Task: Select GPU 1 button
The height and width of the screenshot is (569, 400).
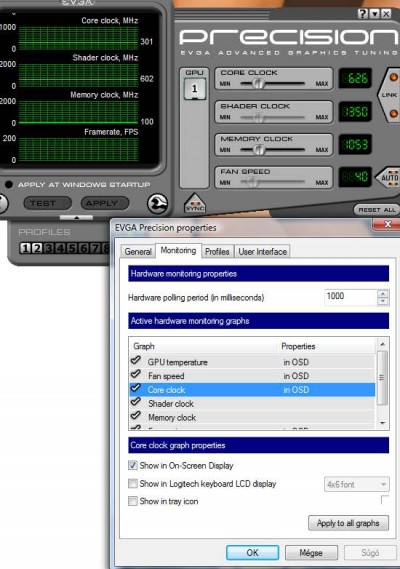Action: (x=195, y=89)
